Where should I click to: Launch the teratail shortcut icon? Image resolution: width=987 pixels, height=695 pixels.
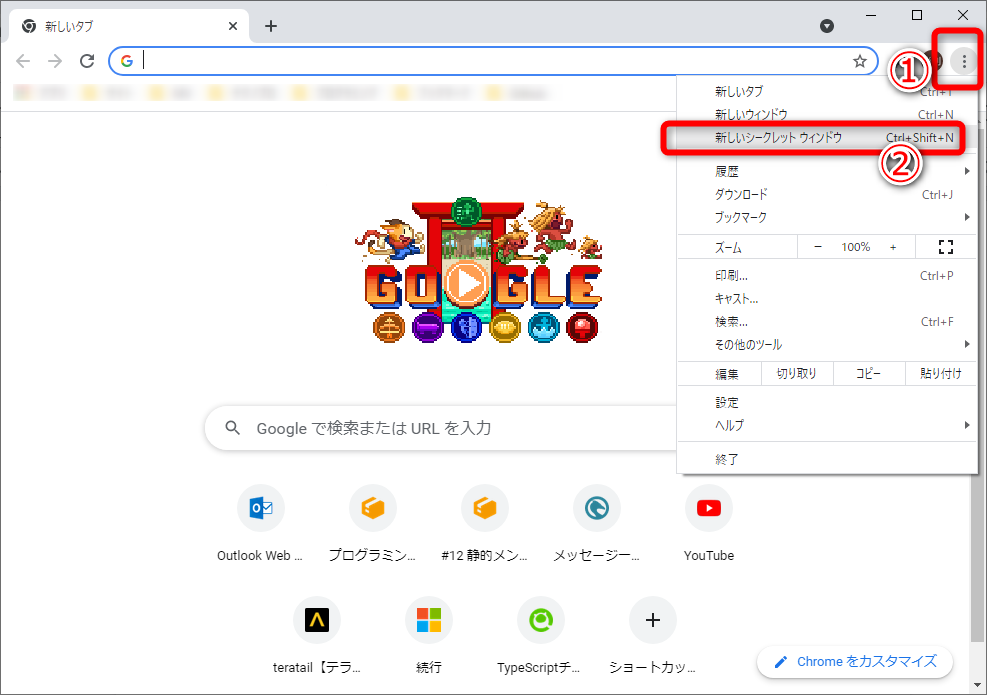pyautogui.click(x=317, y=619)
